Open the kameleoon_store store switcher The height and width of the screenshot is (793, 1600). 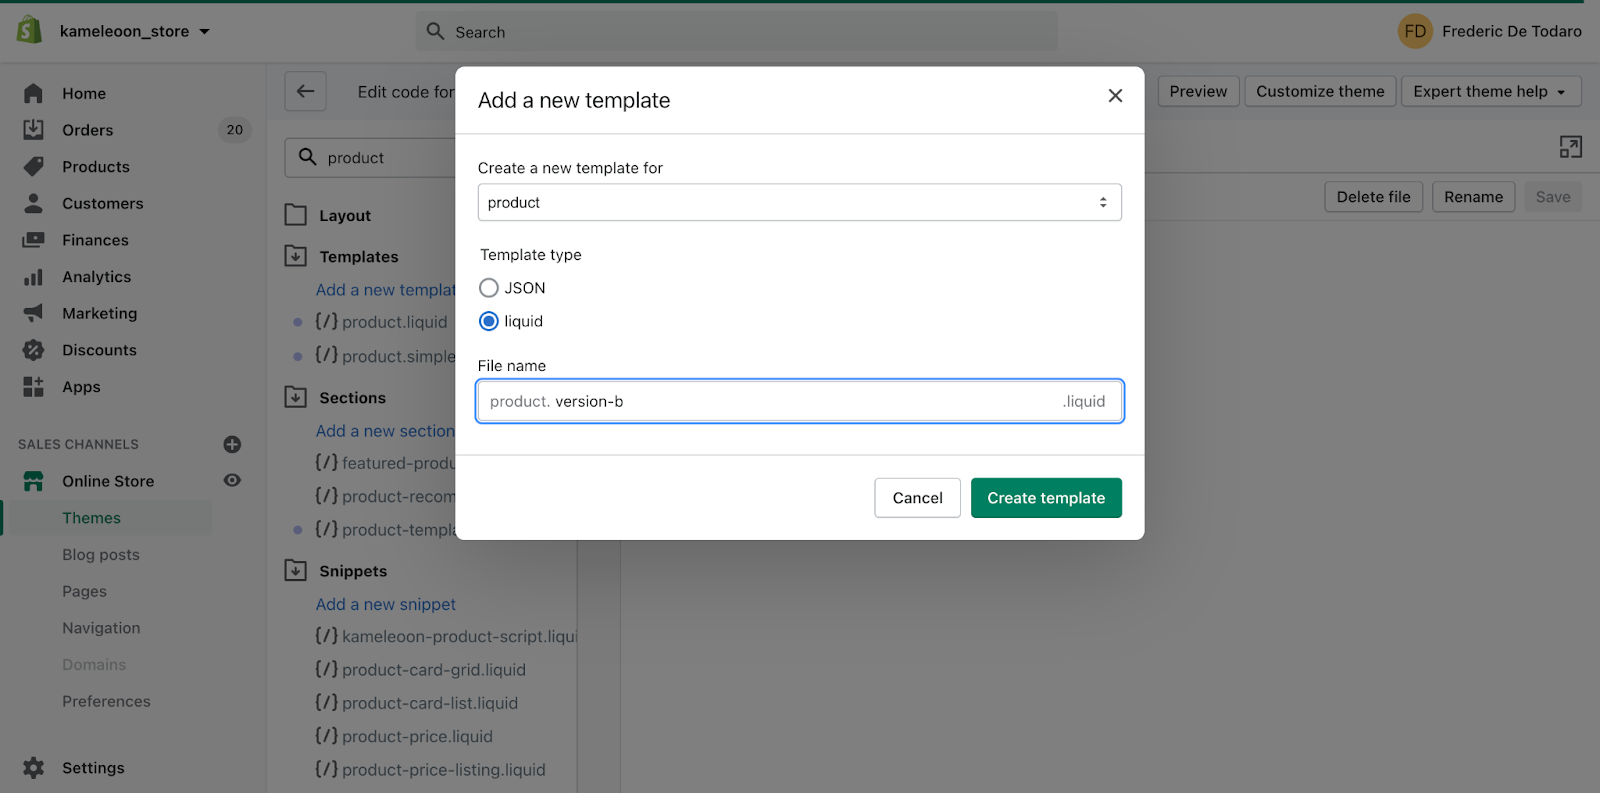click(134, 31)
